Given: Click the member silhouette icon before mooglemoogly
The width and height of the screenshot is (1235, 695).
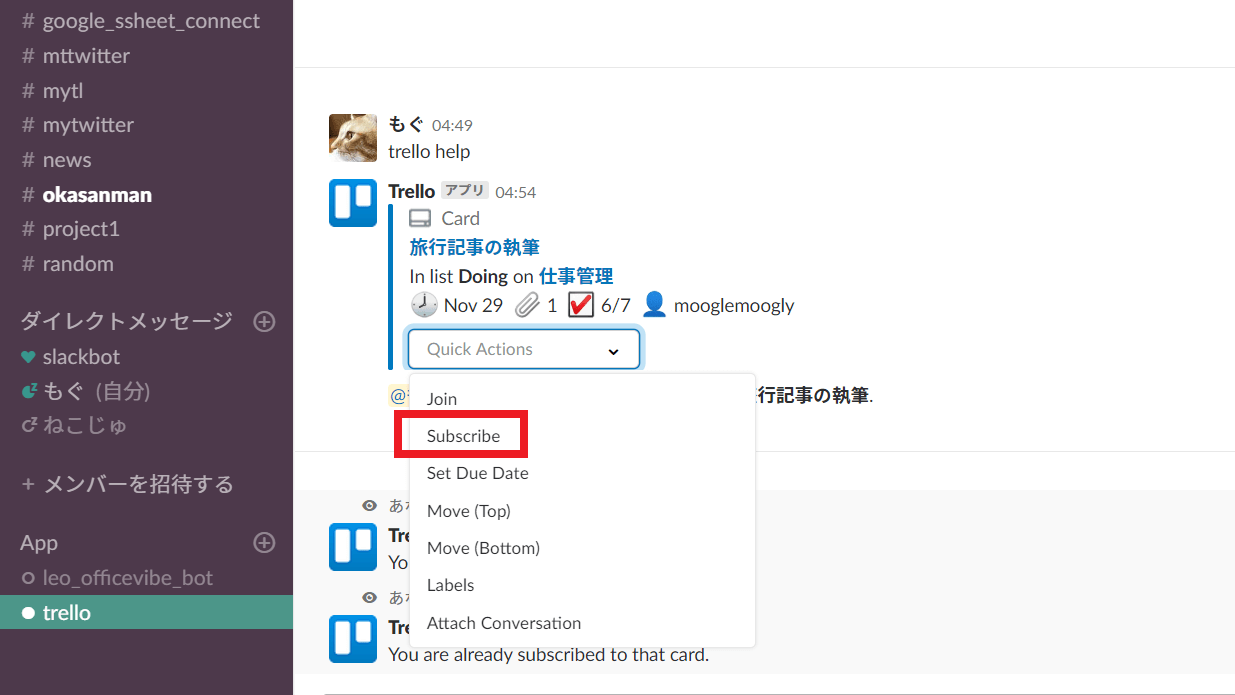Looking at the screenshot, I should click(x=654, y=305).
